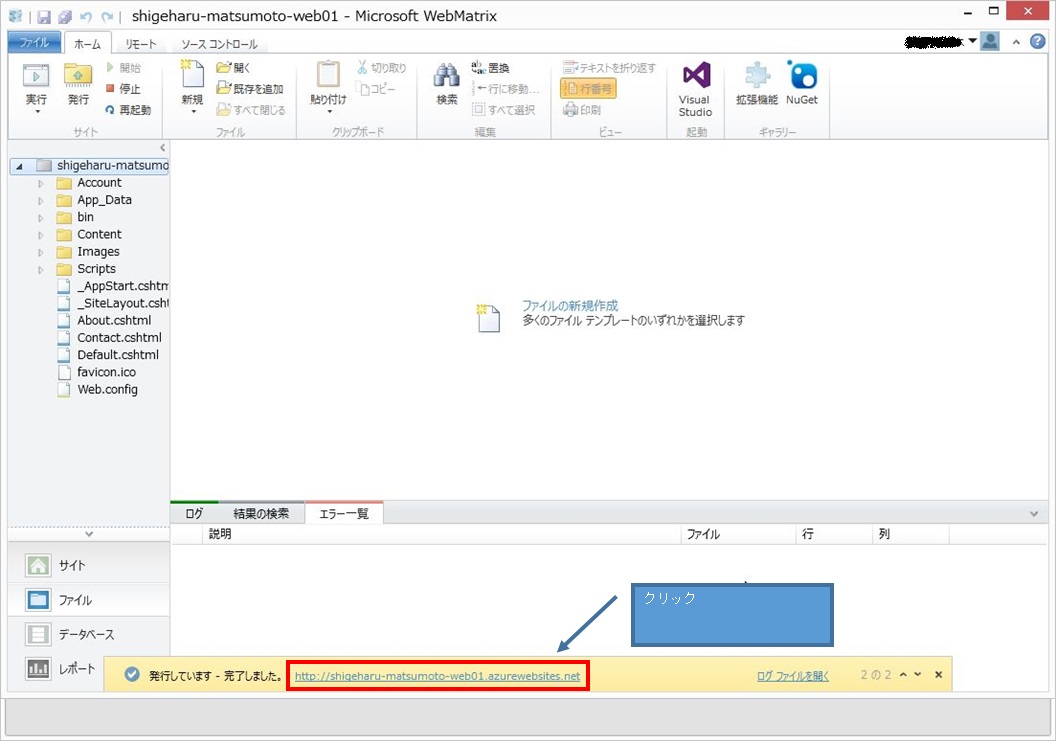
Task: Select all with すべて選択
Action: pos(504,110)
